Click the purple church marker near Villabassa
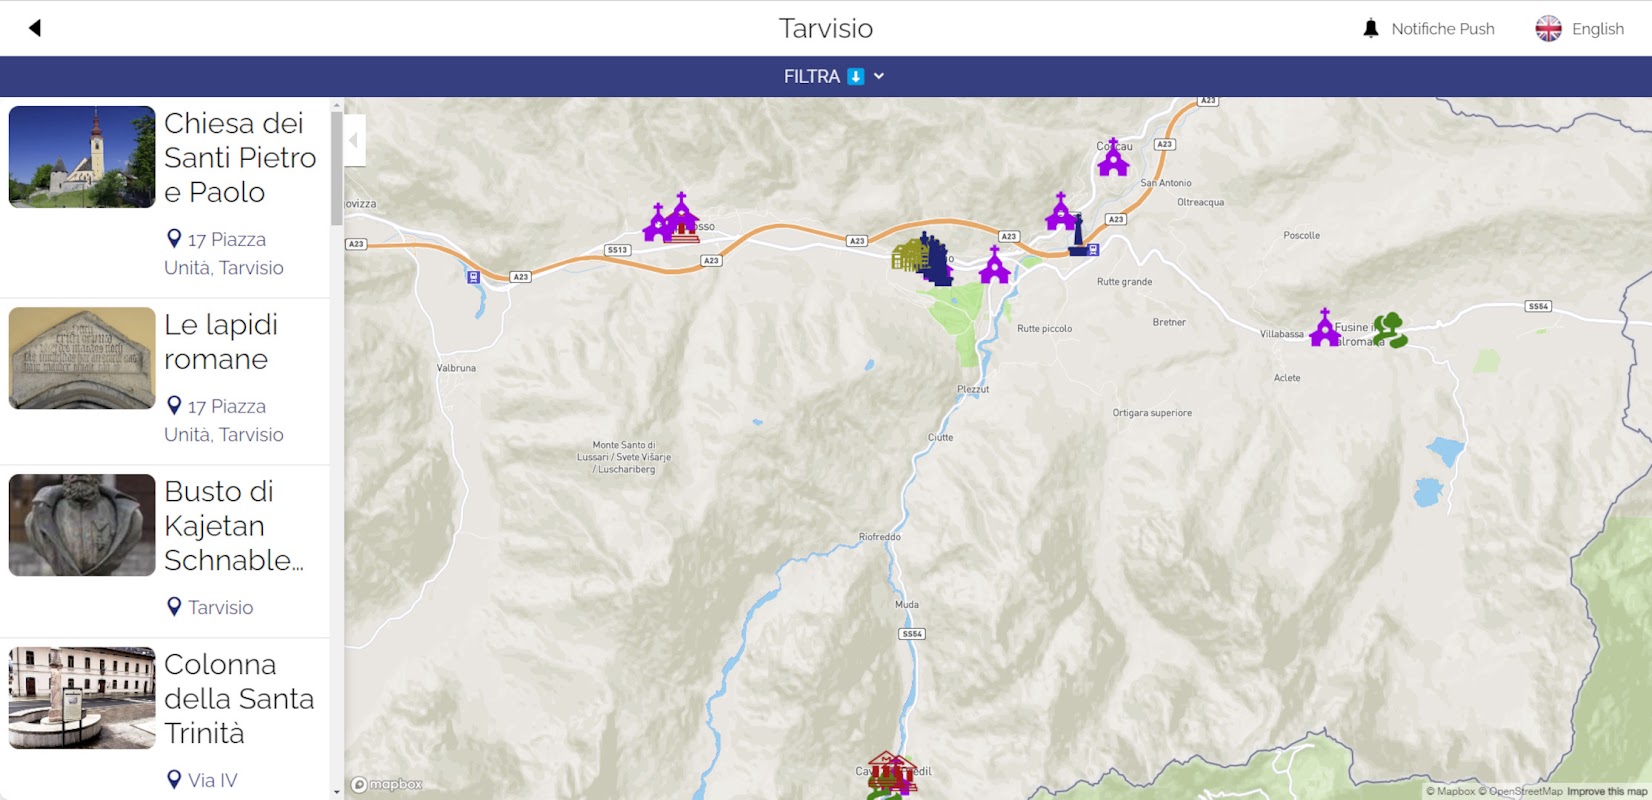Viewport: 1652px width, 800px height. pyautogui.click(x=1325, y=328)
